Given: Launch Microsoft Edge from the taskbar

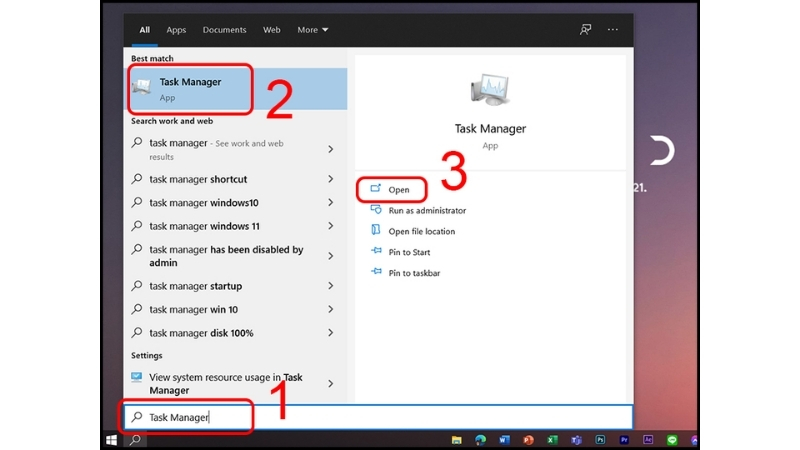Looking at the screenshot, I should pos(480,440).
